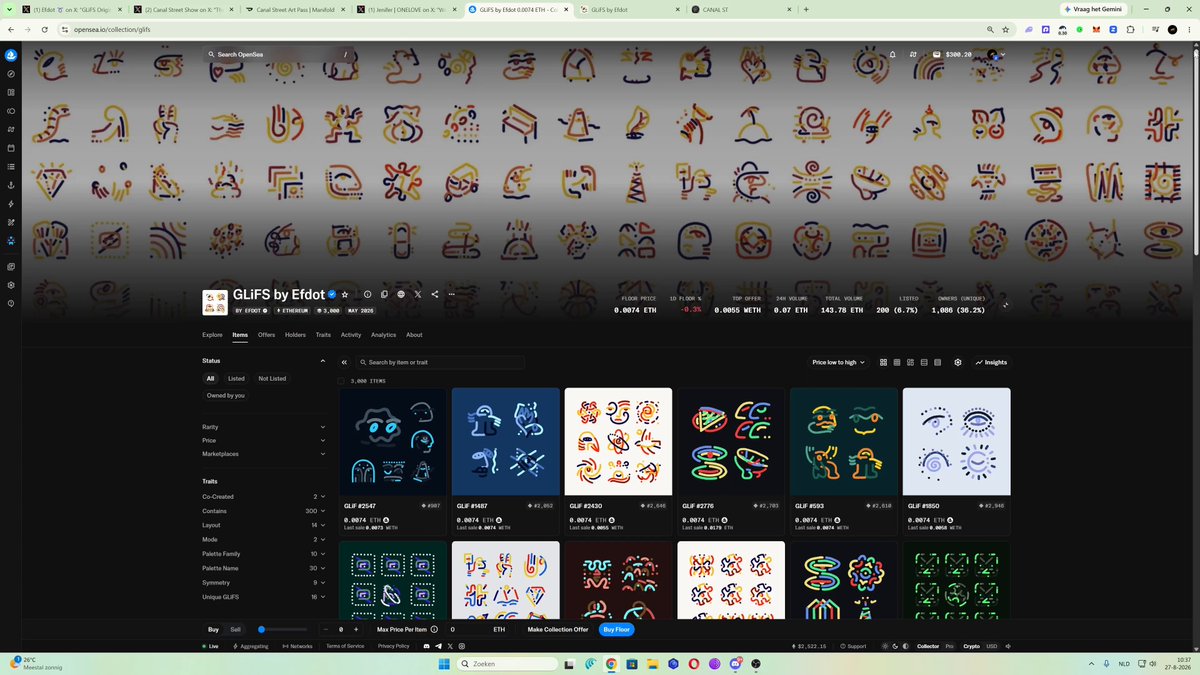Switch the bottom bar to Sell mode

236,630
